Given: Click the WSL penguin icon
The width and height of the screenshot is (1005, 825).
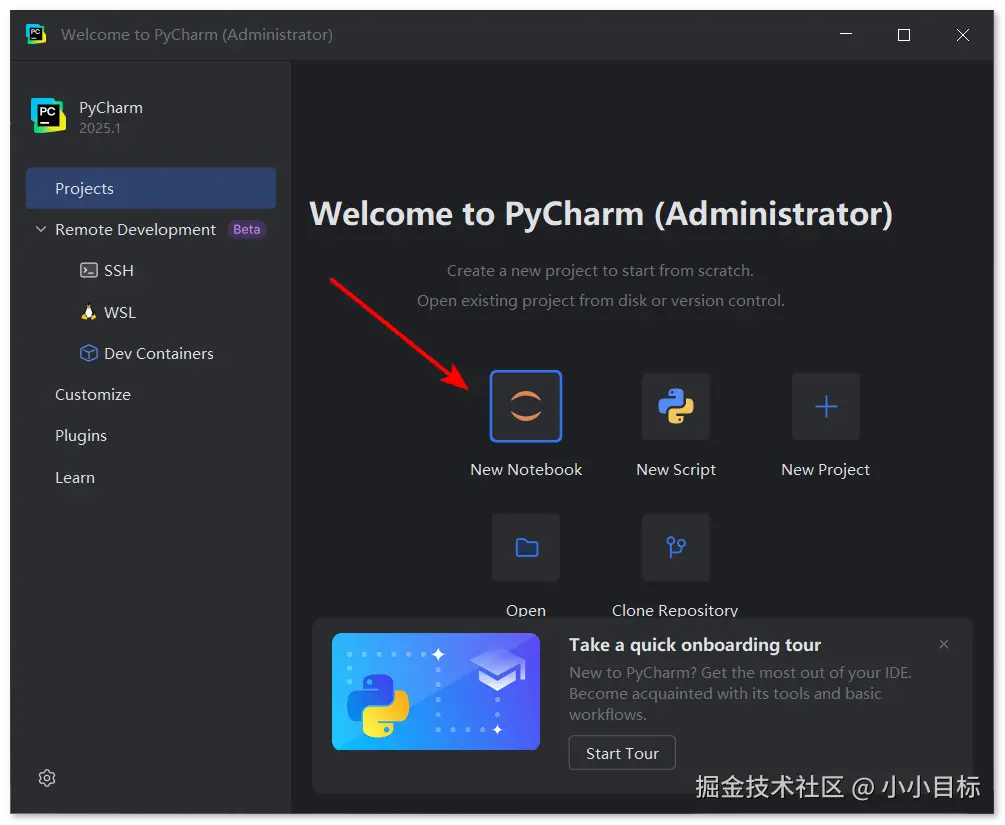Looking at the screenshot, I should pos(88,312).
